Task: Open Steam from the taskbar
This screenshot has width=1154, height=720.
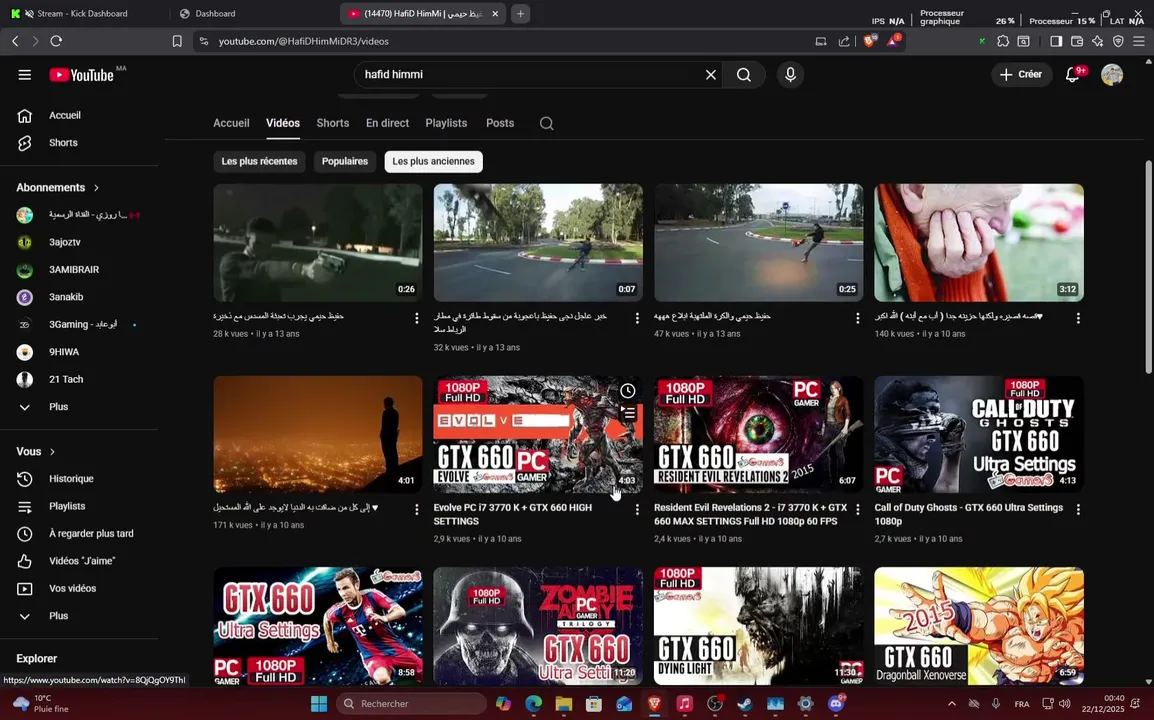Action: 745,704
